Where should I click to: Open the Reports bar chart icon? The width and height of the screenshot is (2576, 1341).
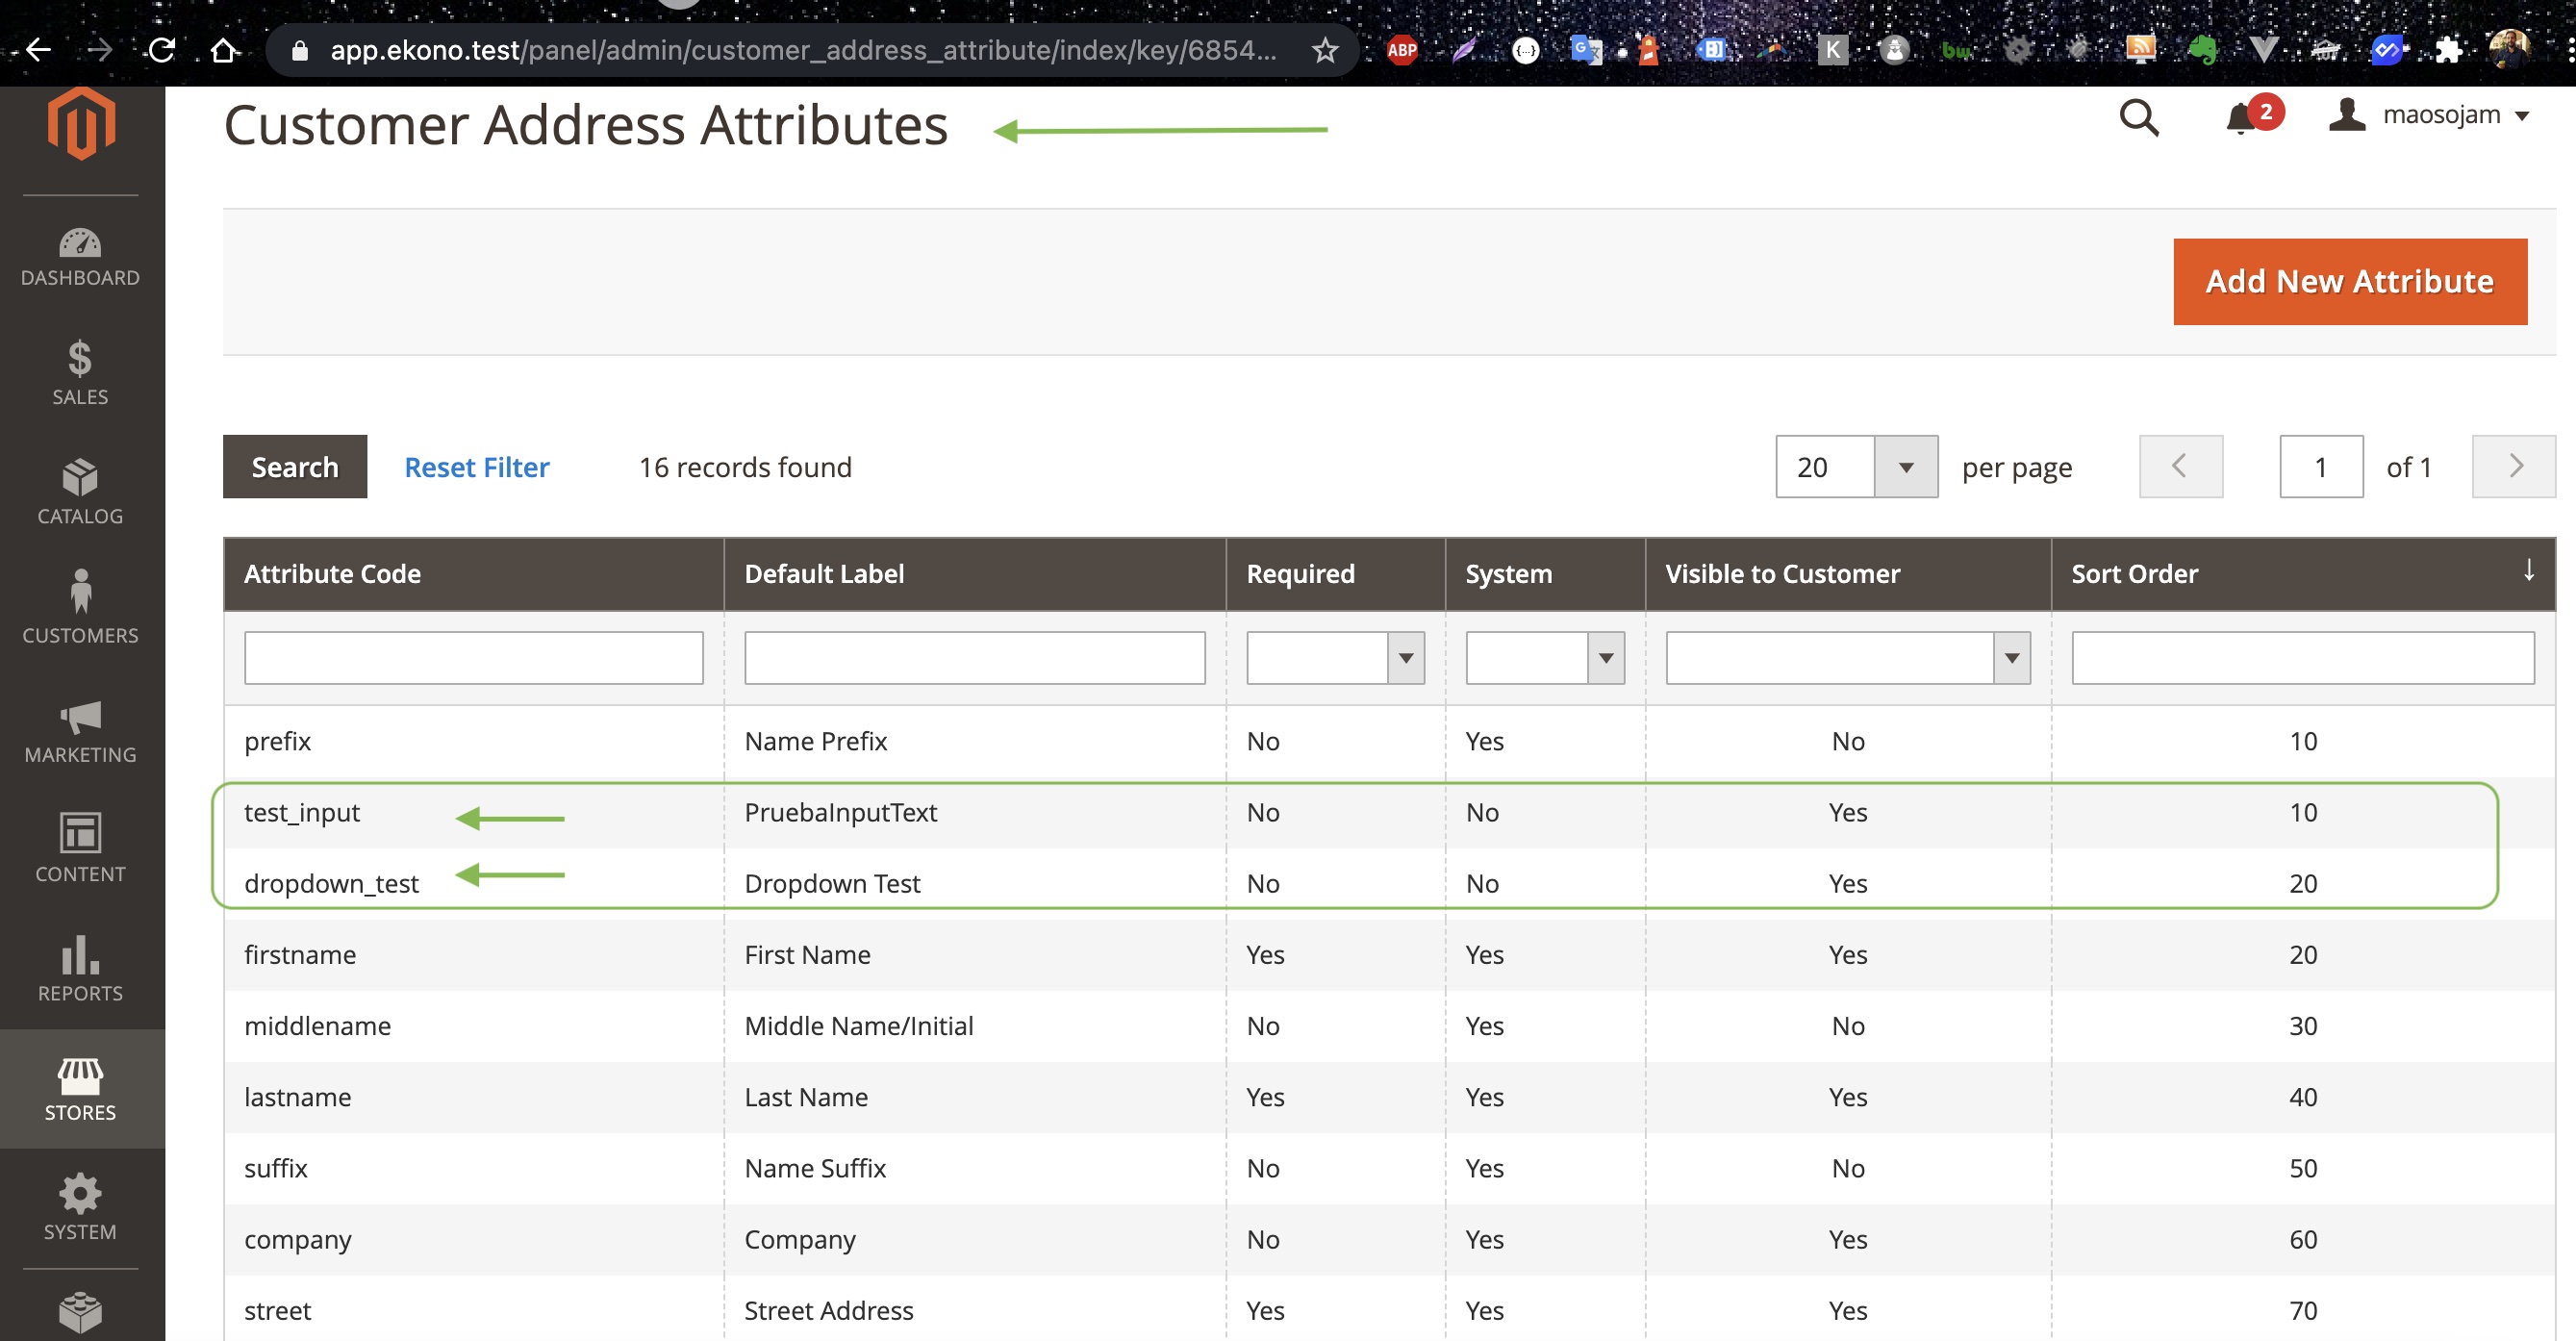click(x=80, y=968)
